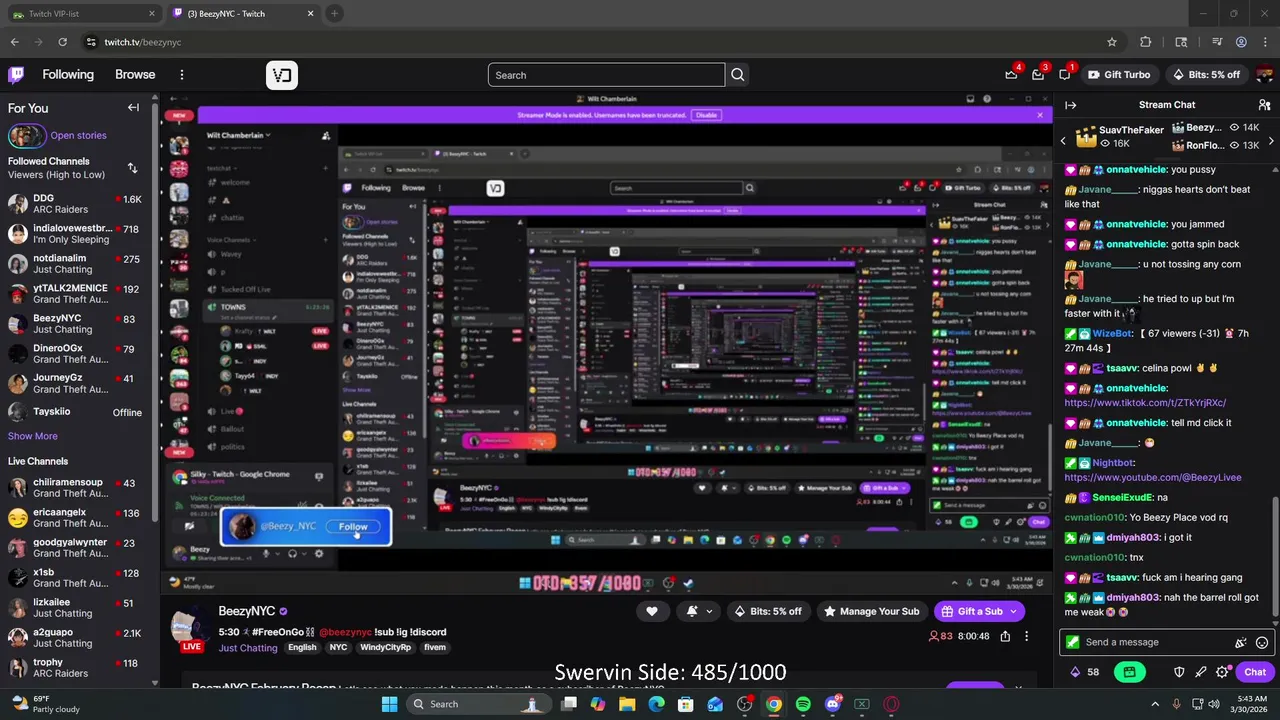Open chat settings gear
This screenshot has width=1280, height=720.
1222,672
